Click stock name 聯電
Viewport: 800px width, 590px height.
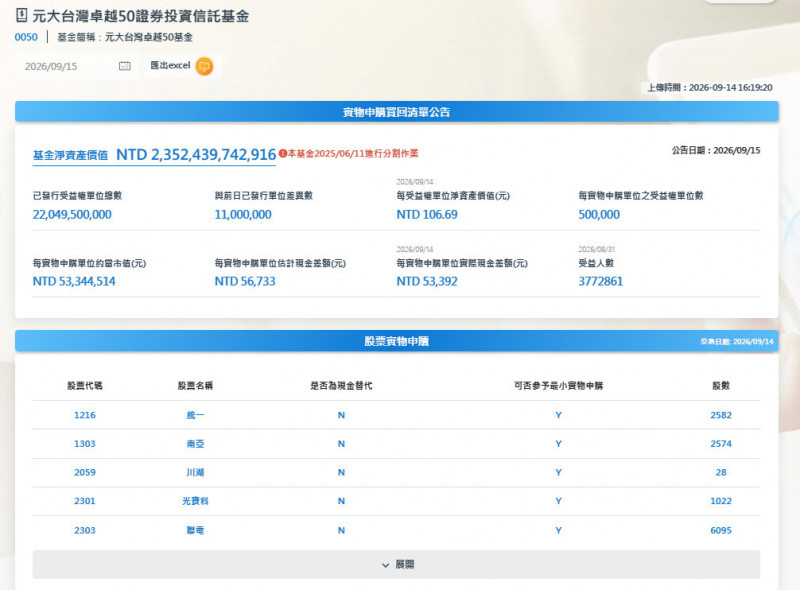click(x=195, y=530)
